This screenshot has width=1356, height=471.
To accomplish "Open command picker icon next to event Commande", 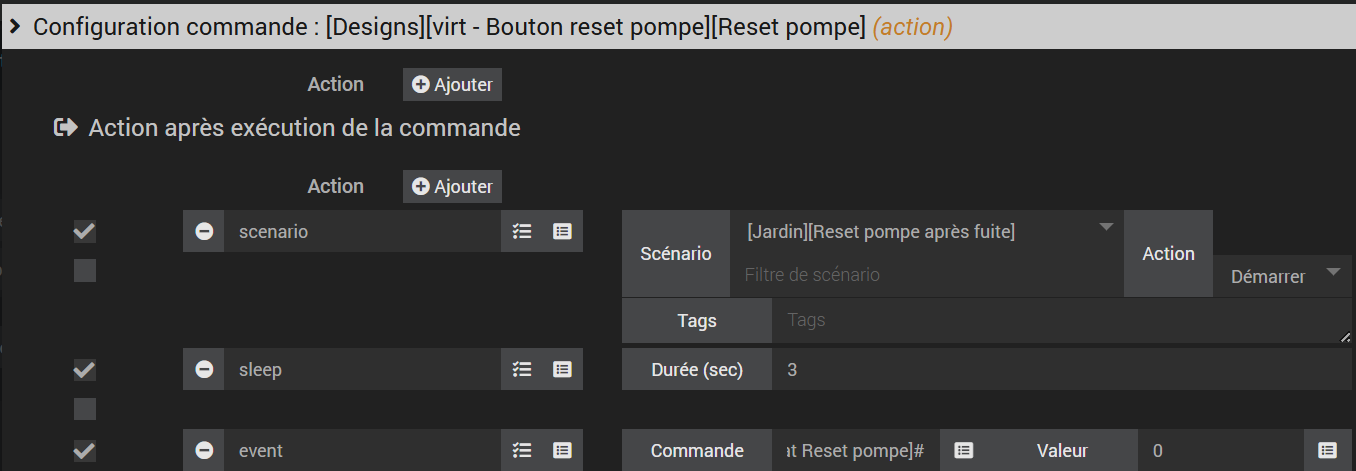I will pos(963,450).
